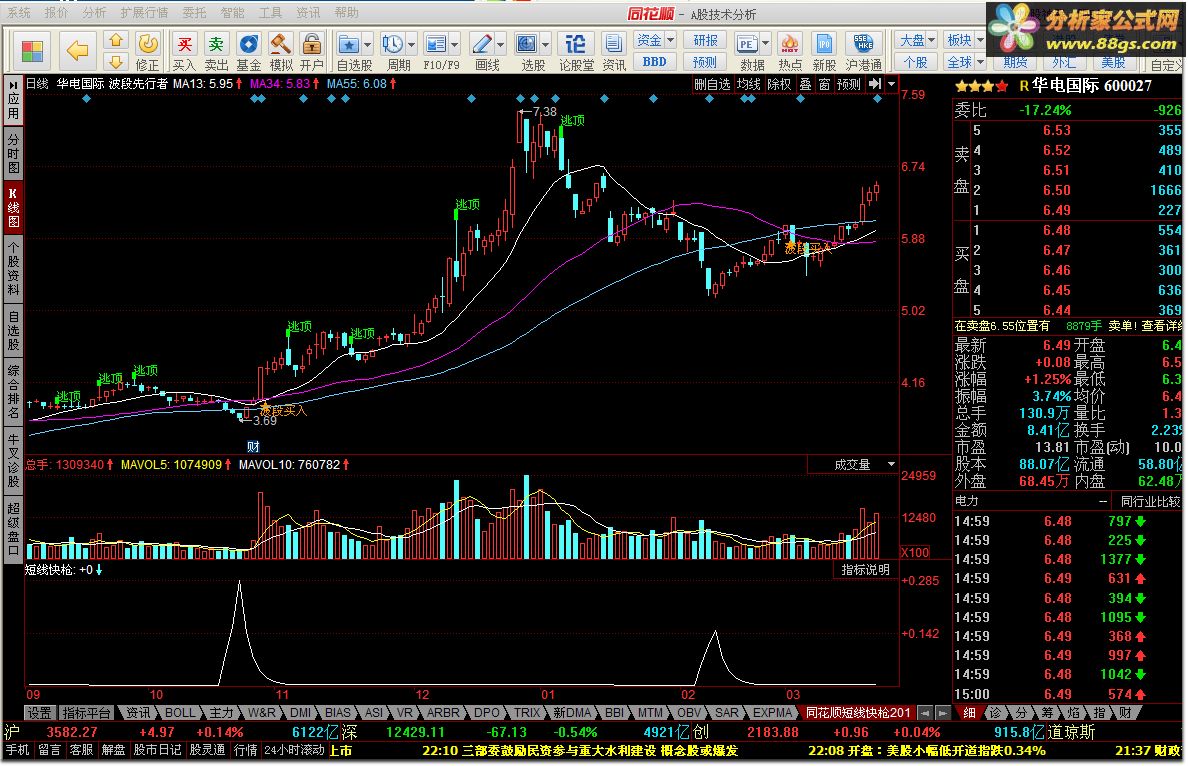The height and width of the screenshot is (766, 1188).
Task: Expand the 周期 period dropdown arrow
Action: tap(411, 45)
